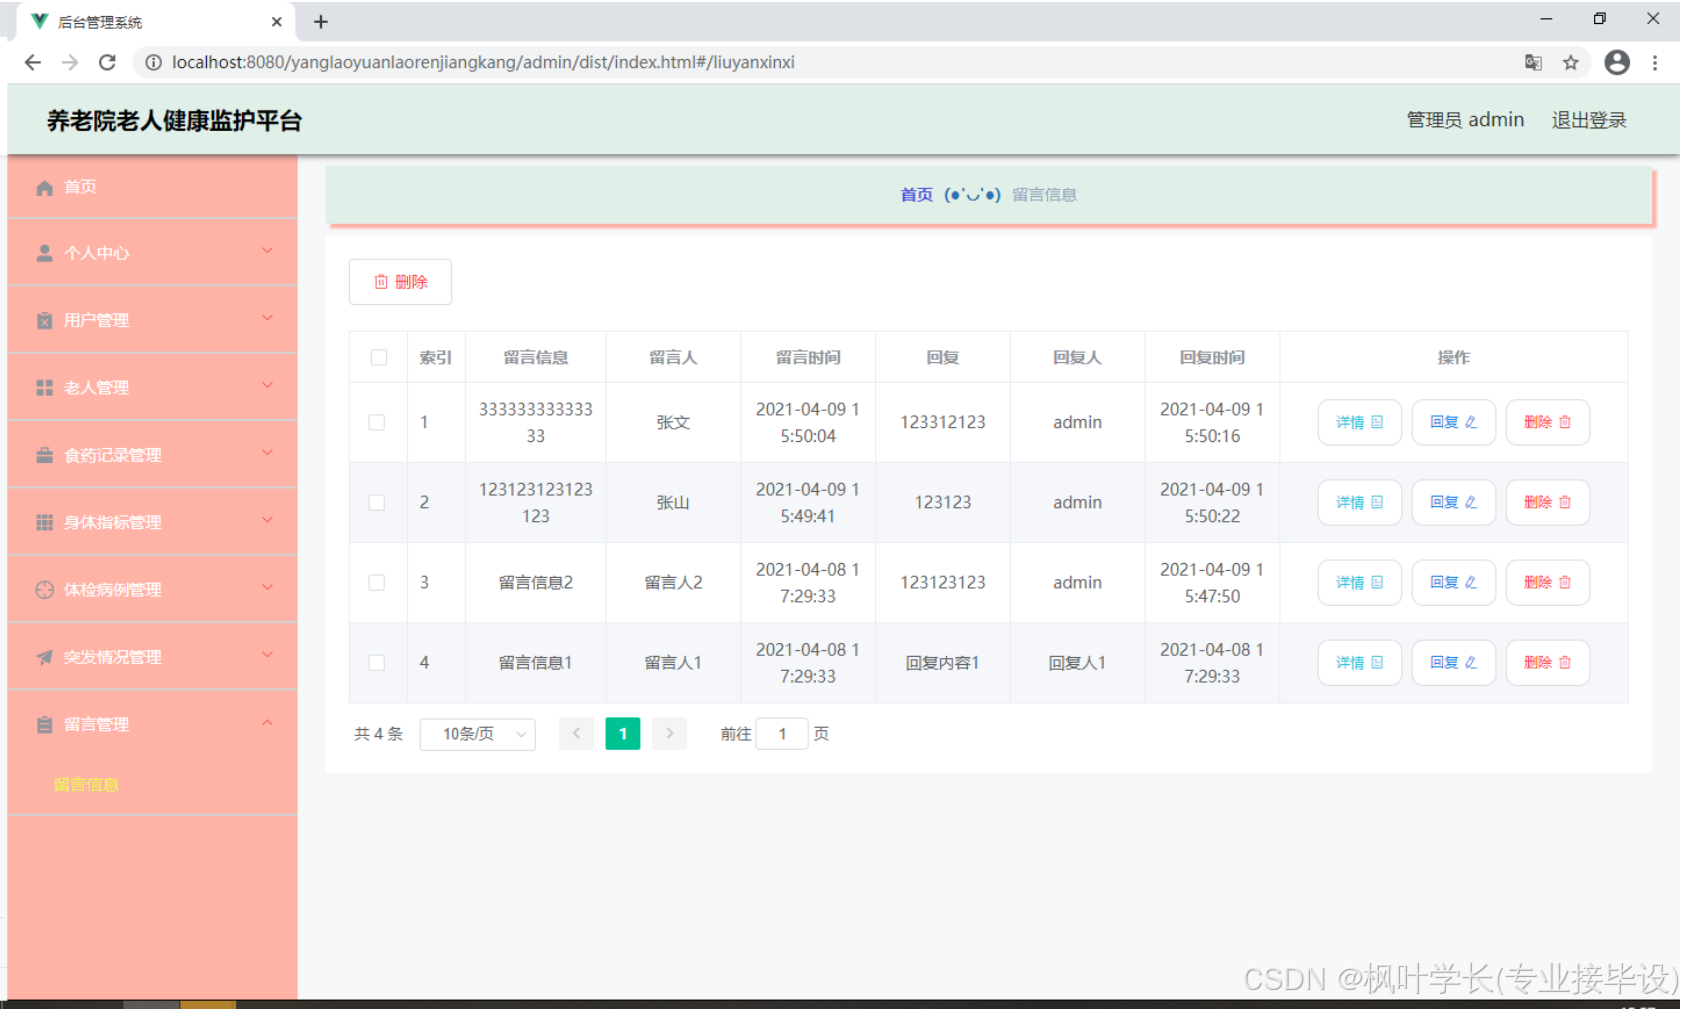
Task: Open the translate page icon in address bar
Action: 1533,62
